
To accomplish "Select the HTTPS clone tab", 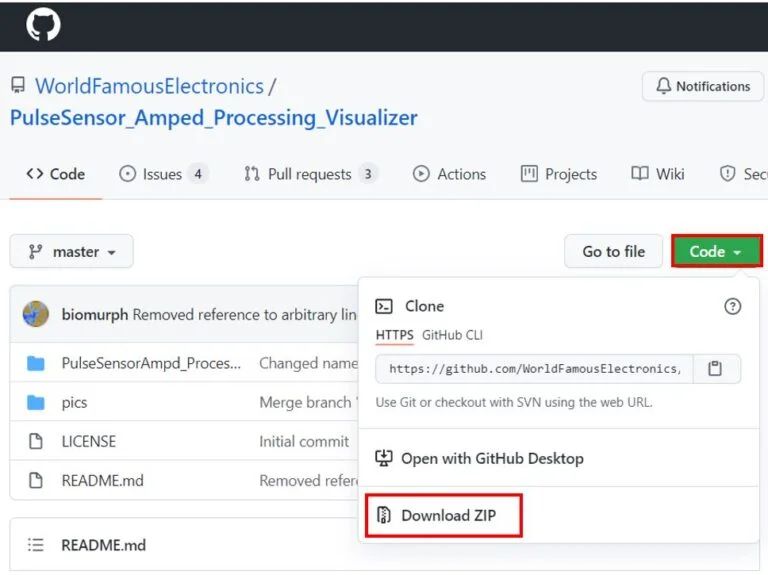I will click(x=394, y=335).
